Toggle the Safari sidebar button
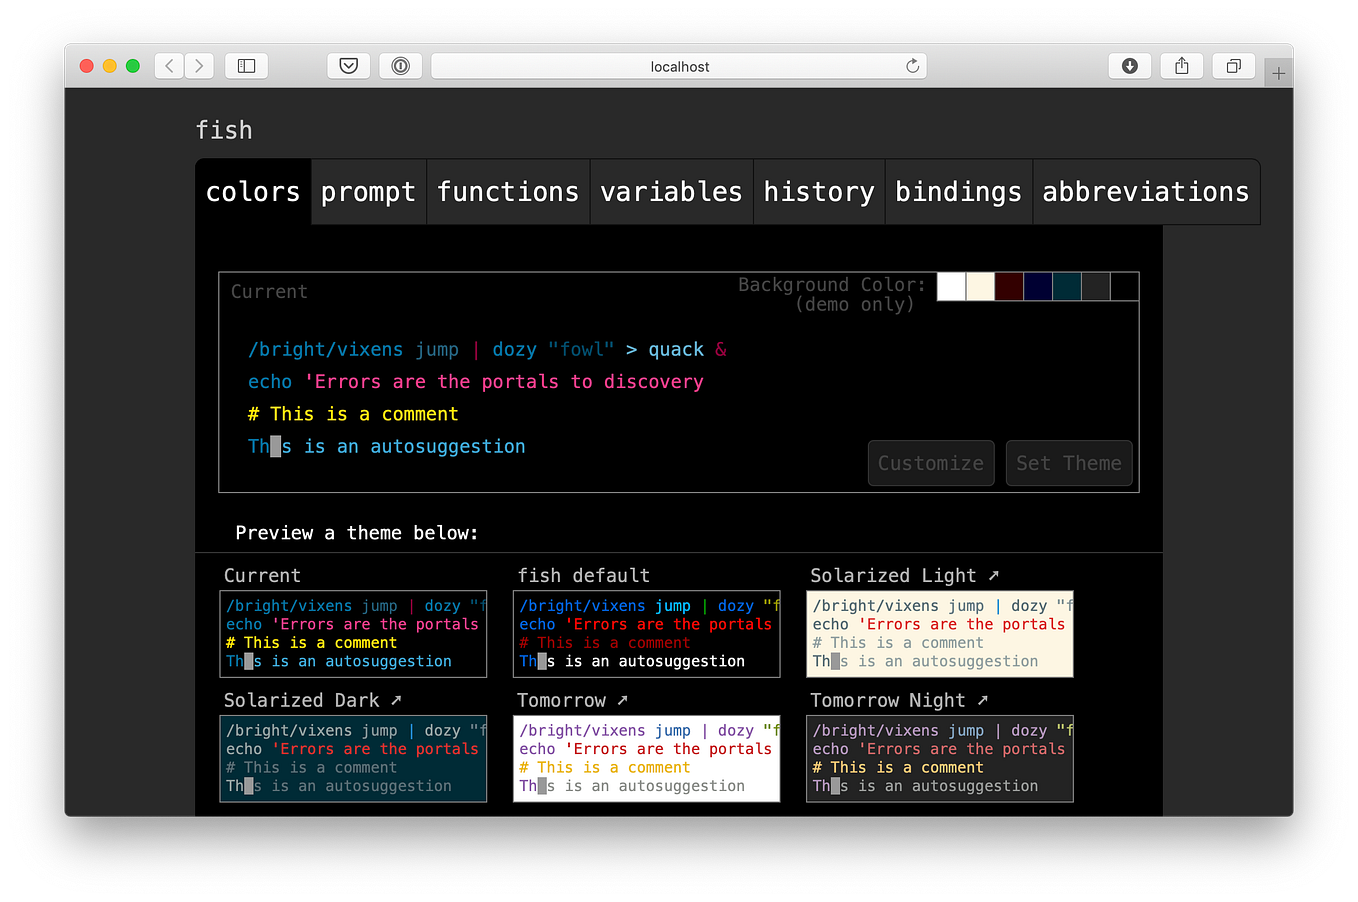1358x902 pixels. click(246, 66)
